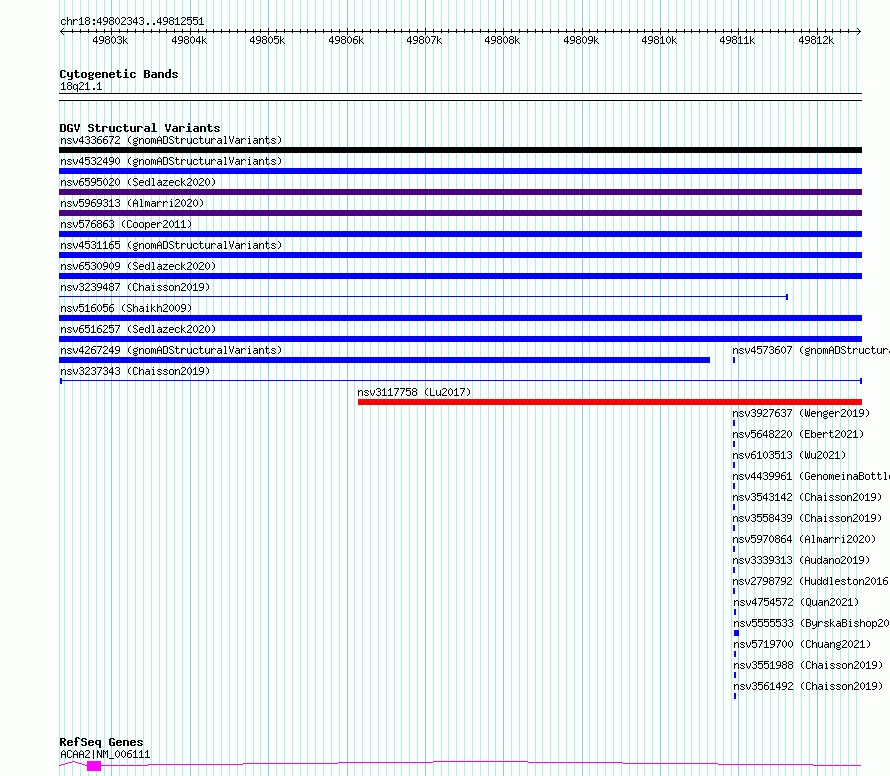890x776 pixels.
Task: Click the blue bar under nsv576863
Action: pyautogui.click(x=460, y=234)
